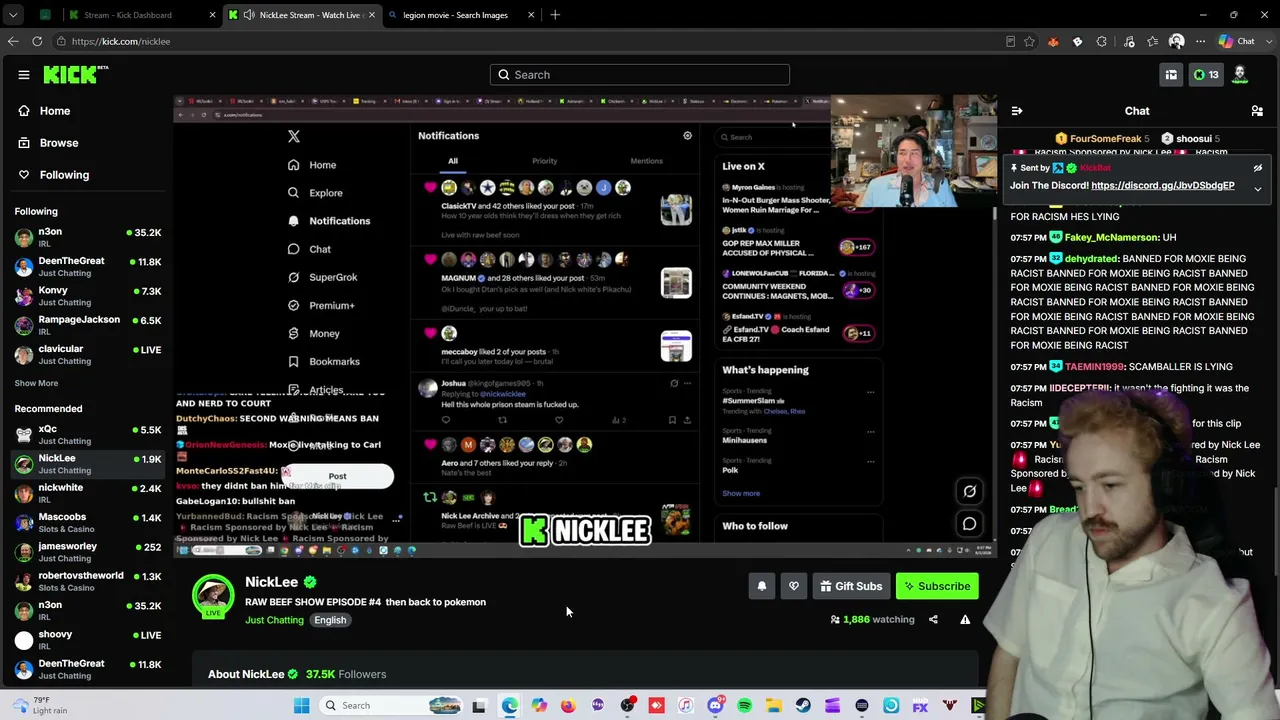Bookmark this page with the star icon
Screen dimensions: 1280x720
coord(1029,41)
